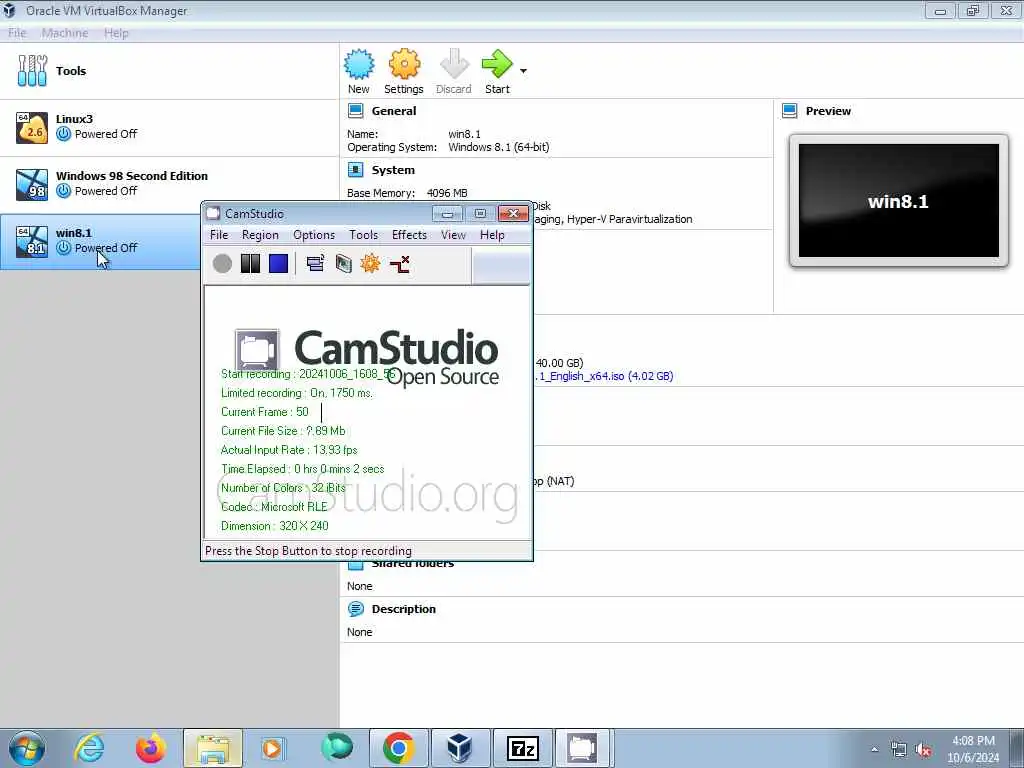Launch Google Chrome from taskbar

[398, 748]
